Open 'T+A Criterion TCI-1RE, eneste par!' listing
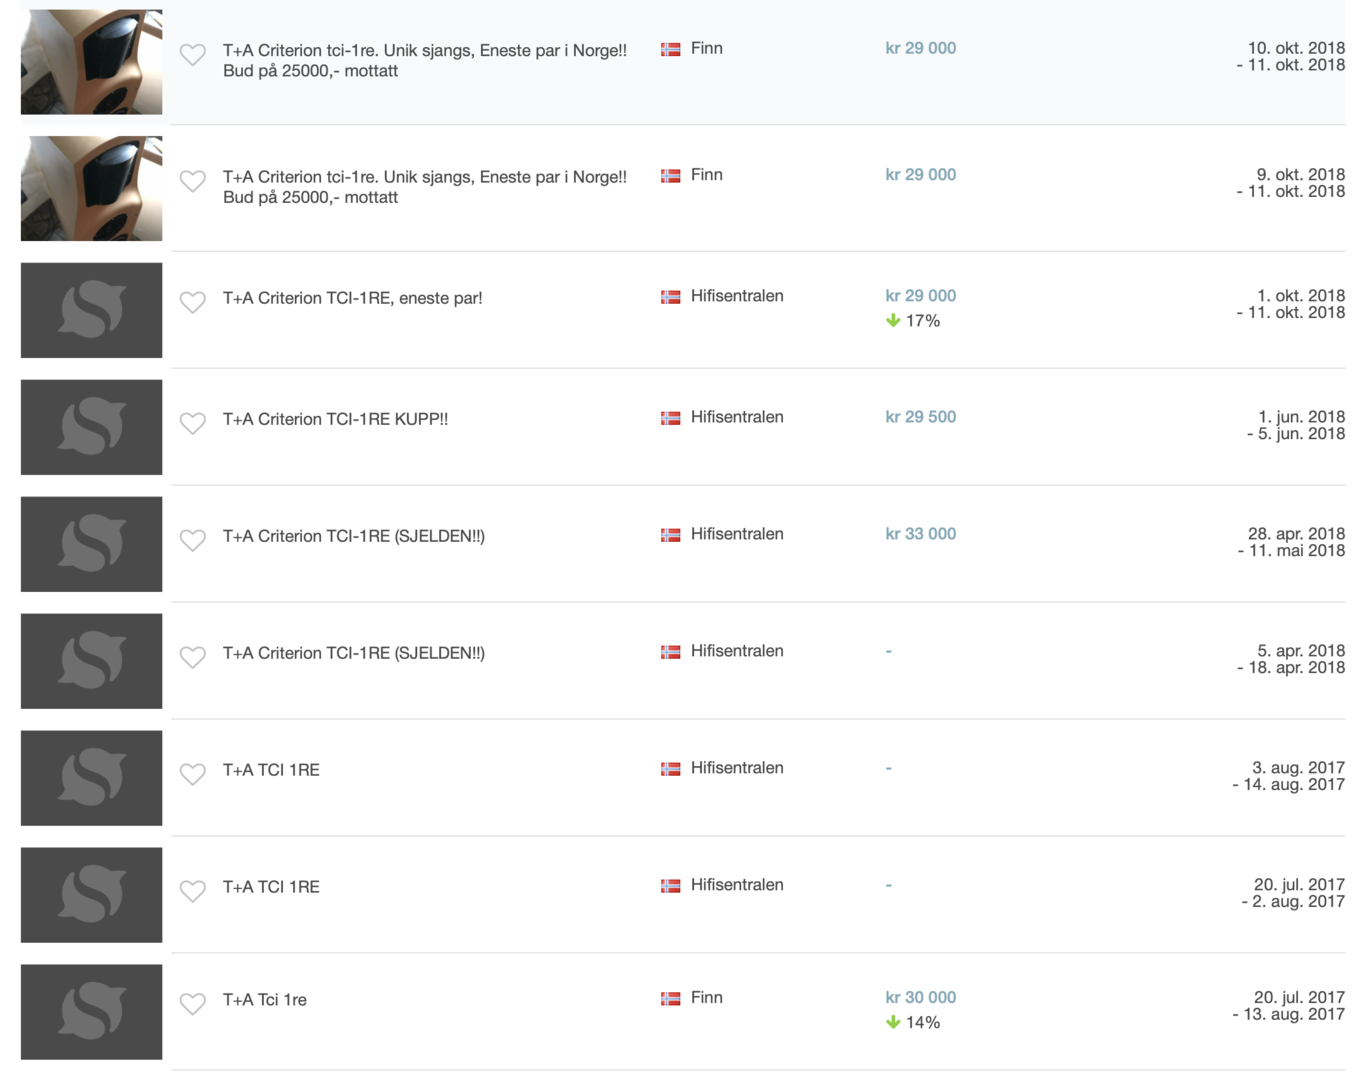This screenshot has height=1080, width=1369. (x=353, y=298)
